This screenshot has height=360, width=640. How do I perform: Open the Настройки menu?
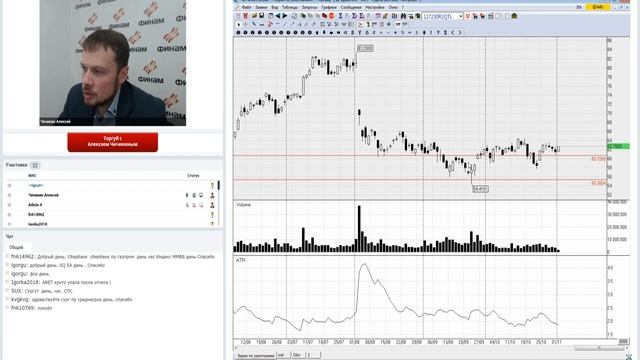click(375, 7)
